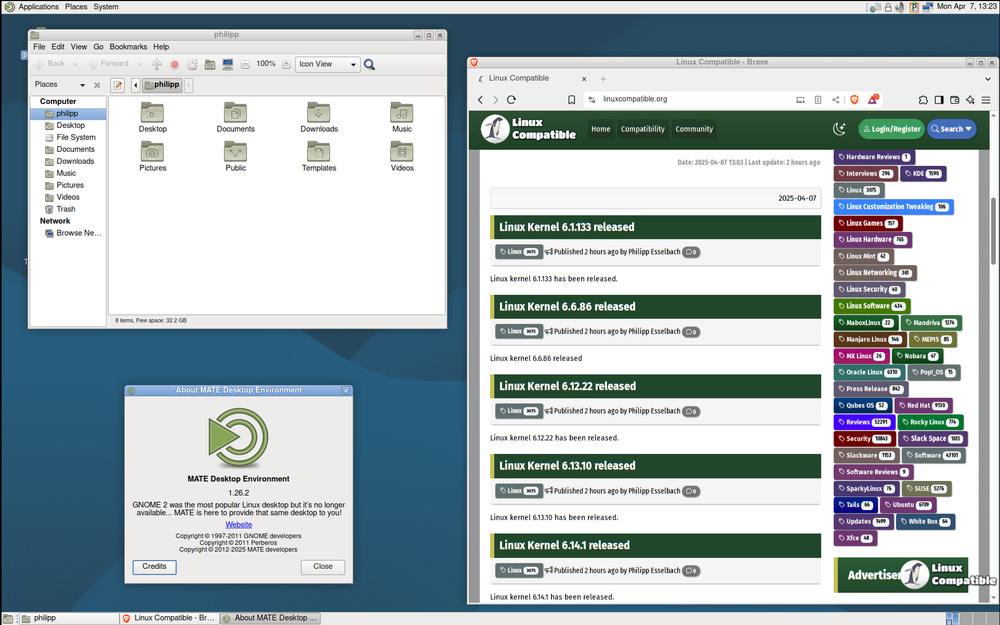Open the Website link in About dialog
1000x625 pixels.
pos(238,524)
